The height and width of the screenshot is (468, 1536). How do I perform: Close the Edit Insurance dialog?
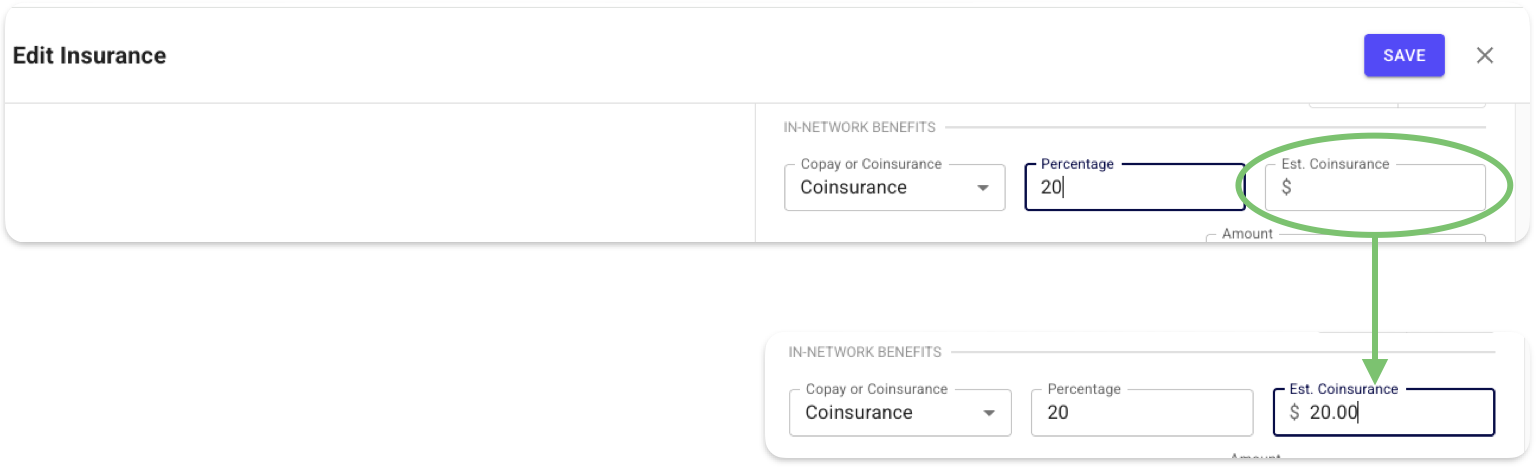click(1485, 56)
